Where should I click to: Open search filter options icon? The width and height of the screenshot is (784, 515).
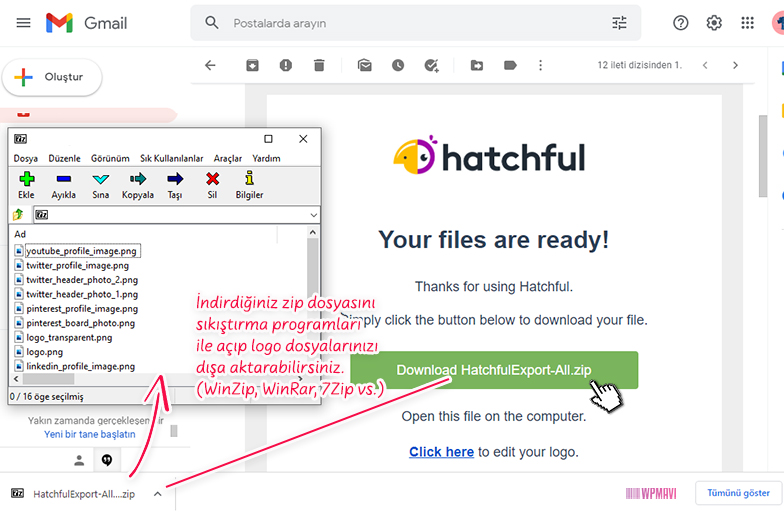(619, 23)
